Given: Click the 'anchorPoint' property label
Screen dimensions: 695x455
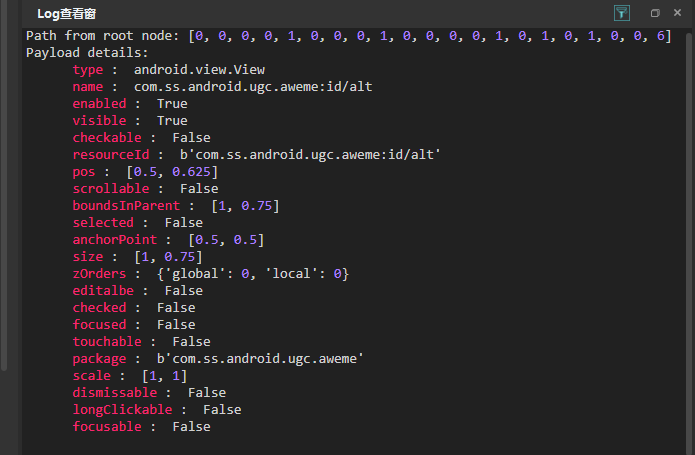Looking at the screenshot, I should coord(115,240).
